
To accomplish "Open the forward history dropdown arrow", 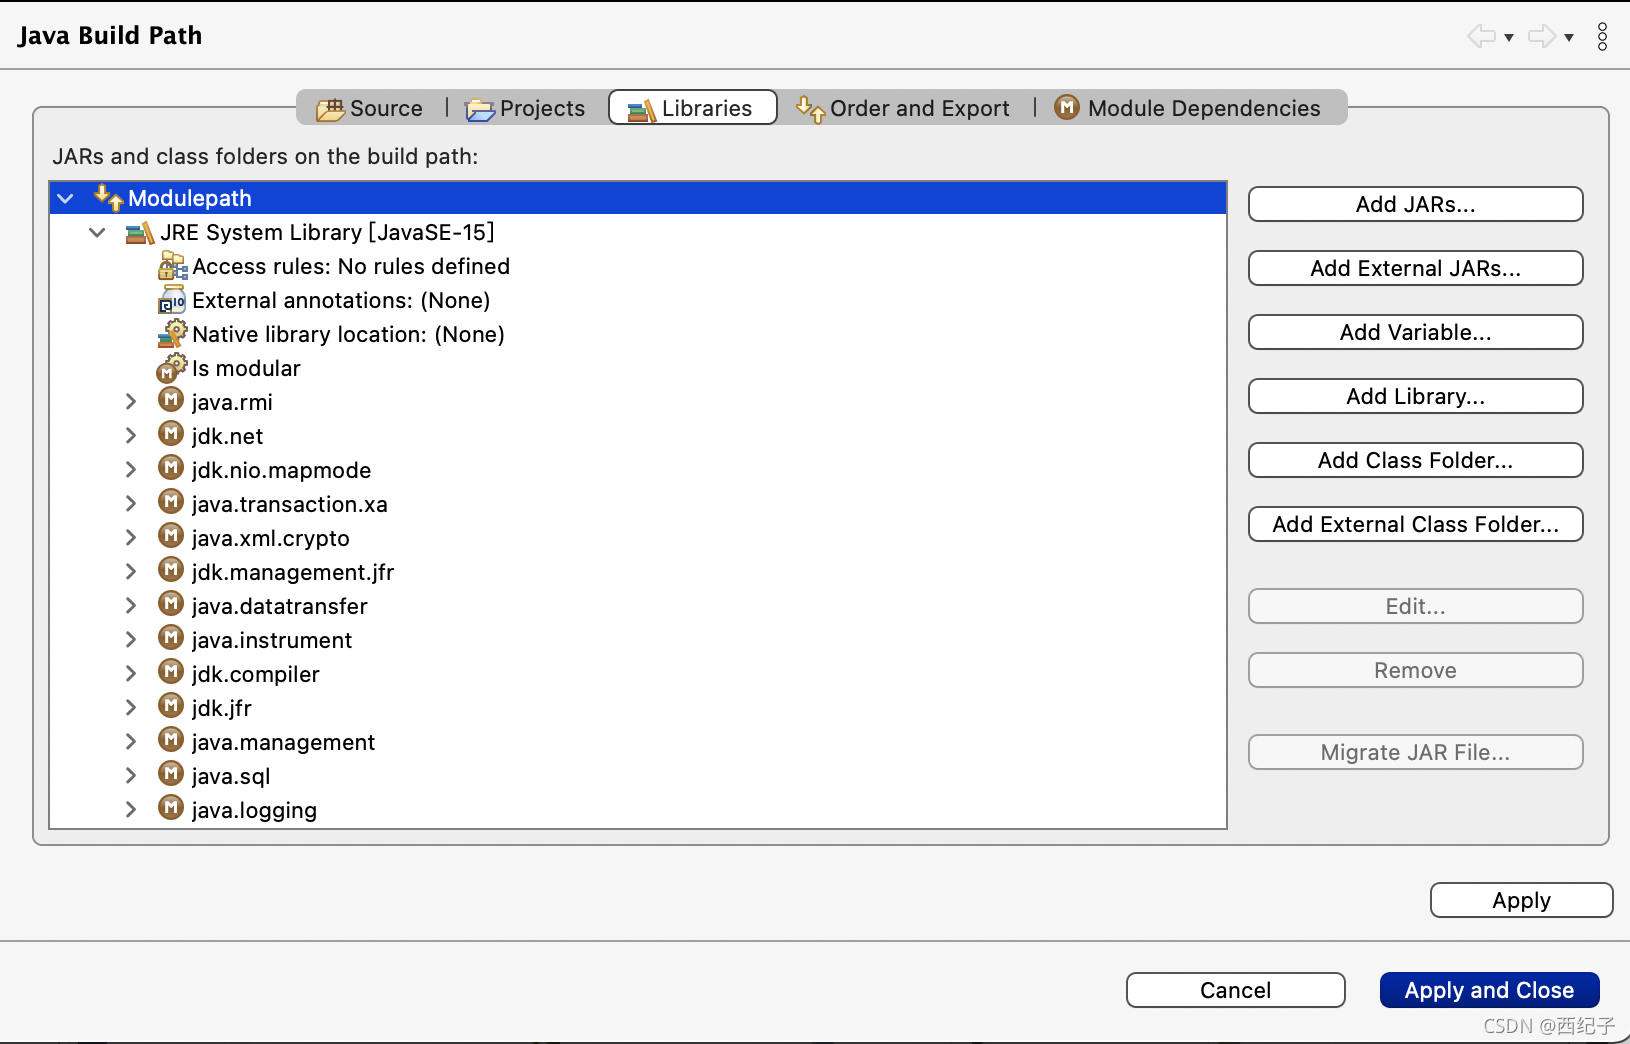I will [1569, 38].
